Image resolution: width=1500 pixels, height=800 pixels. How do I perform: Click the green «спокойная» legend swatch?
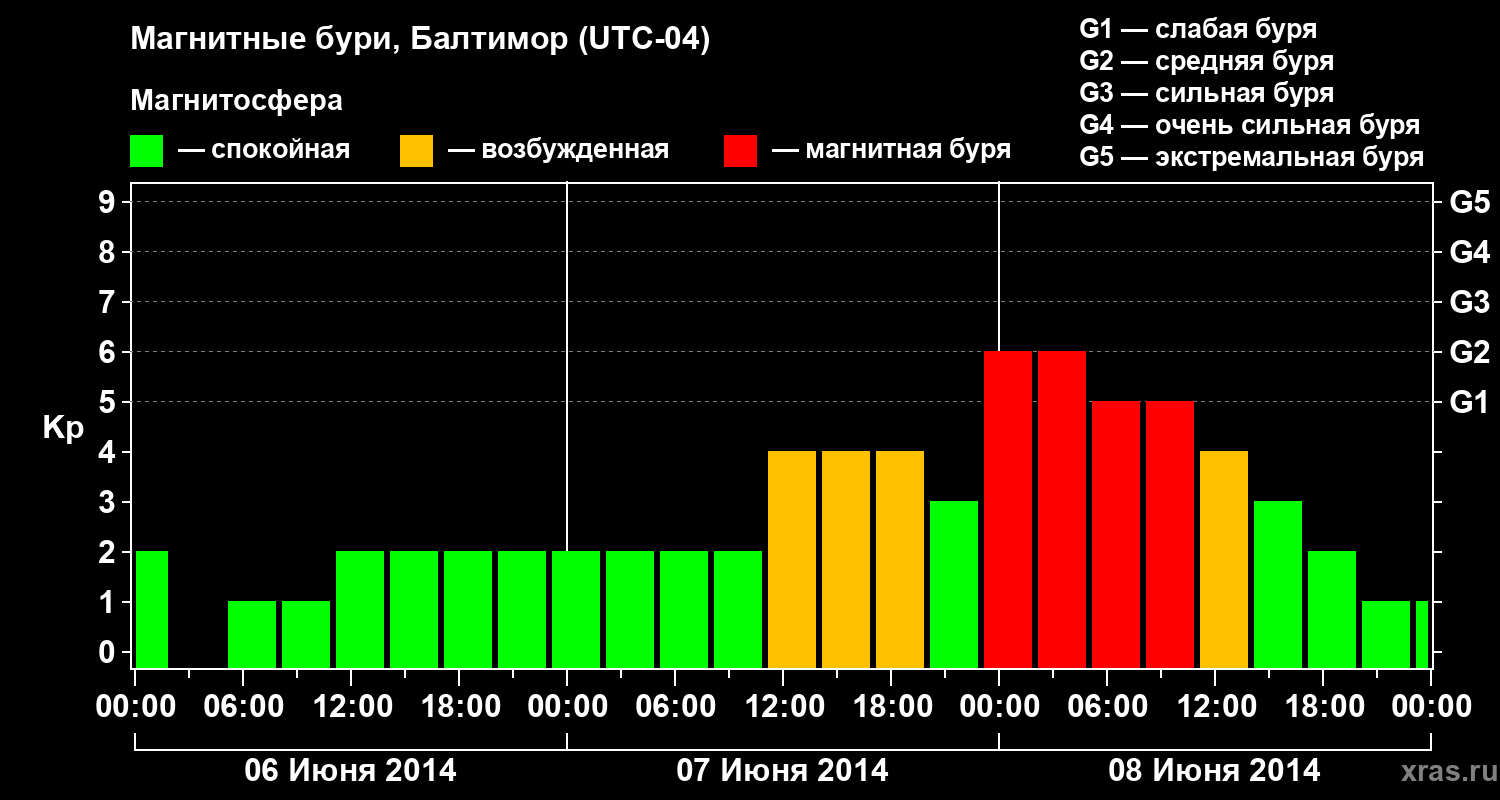click(x=146, y=151)
